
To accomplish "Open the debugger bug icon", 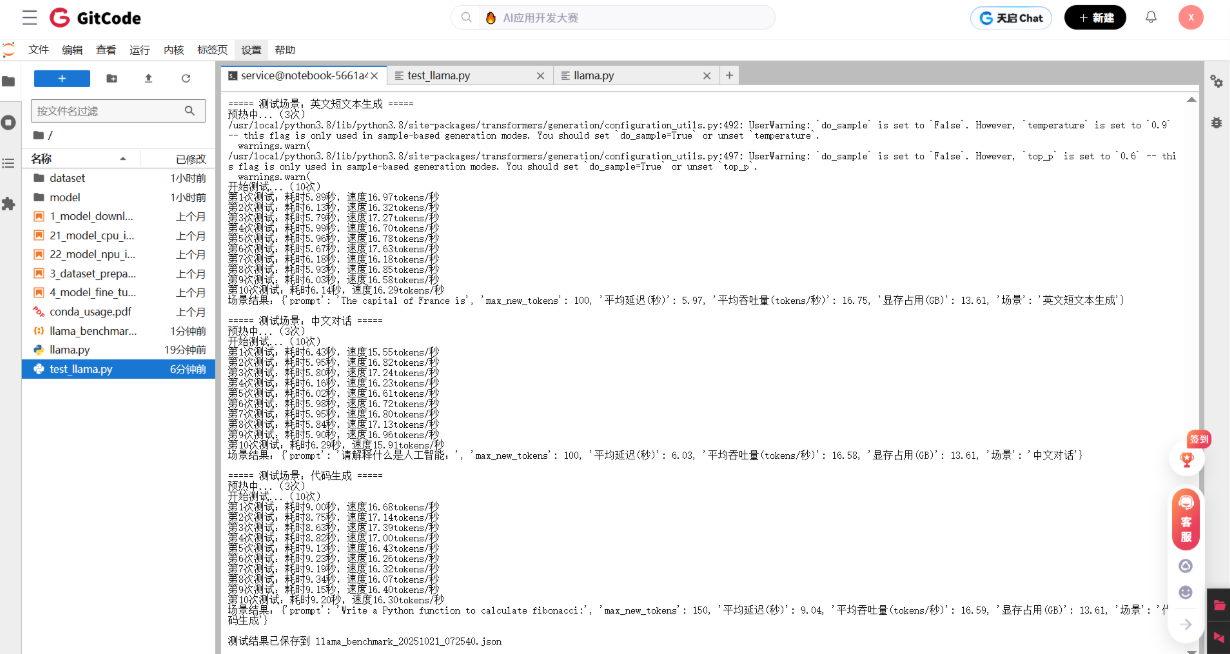I will (x=1216, y=122).
